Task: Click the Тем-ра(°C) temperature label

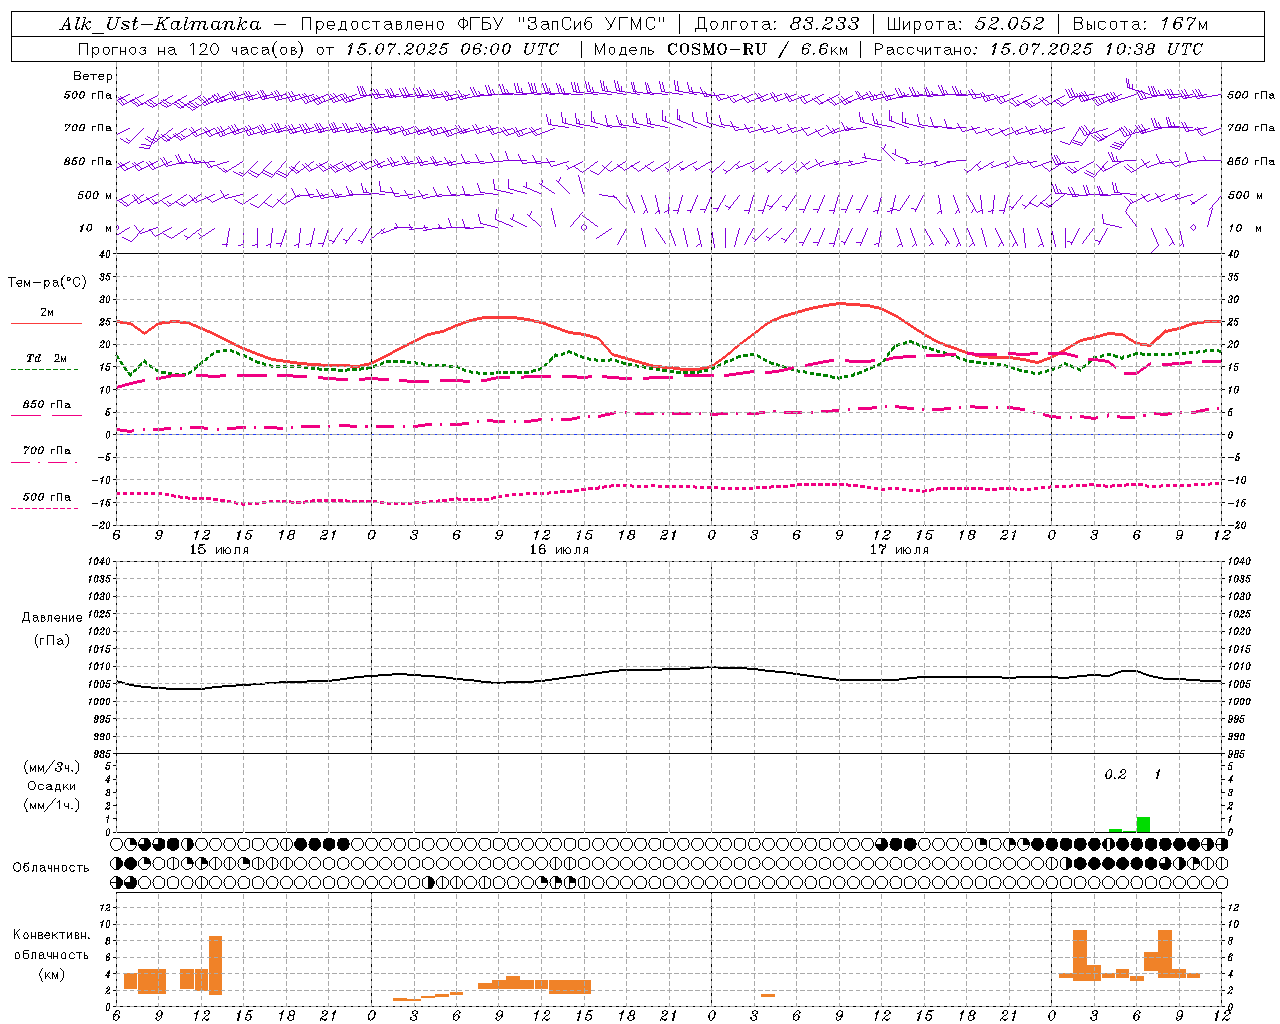Action: pos(47,283)
